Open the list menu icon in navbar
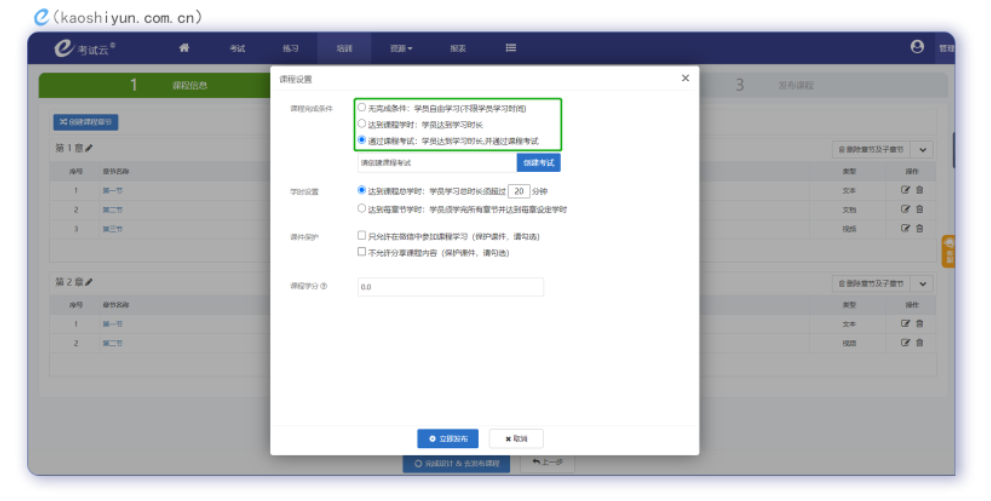Screen dimensions: 991x501 [x=511, y=47]
